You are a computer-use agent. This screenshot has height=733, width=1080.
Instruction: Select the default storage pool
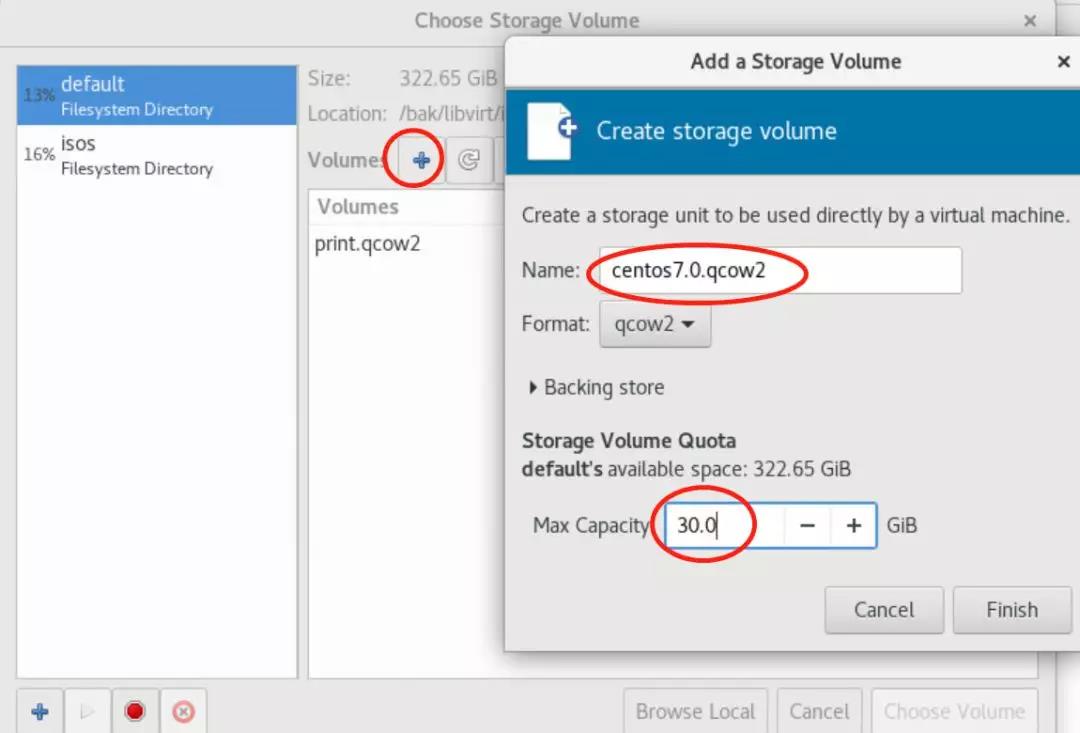tap(157, 95)
